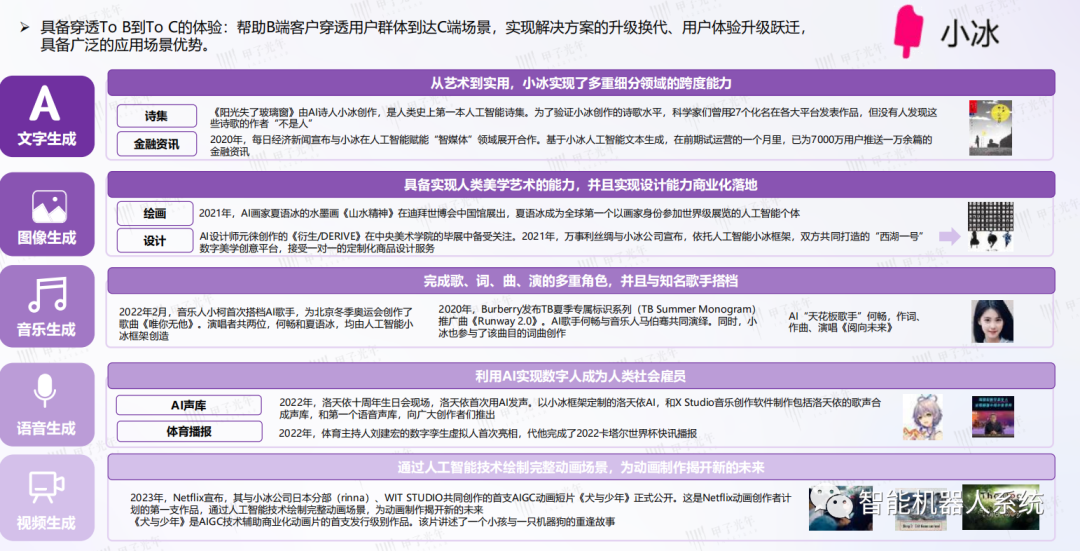
Task: Open the anime Luo Tianyi character thumbnail
Action: [923, 417]
